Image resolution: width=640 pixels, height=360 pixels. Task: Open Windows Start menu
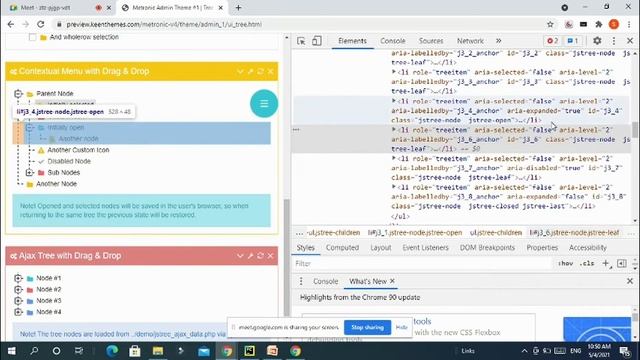(x=11, y=351)
